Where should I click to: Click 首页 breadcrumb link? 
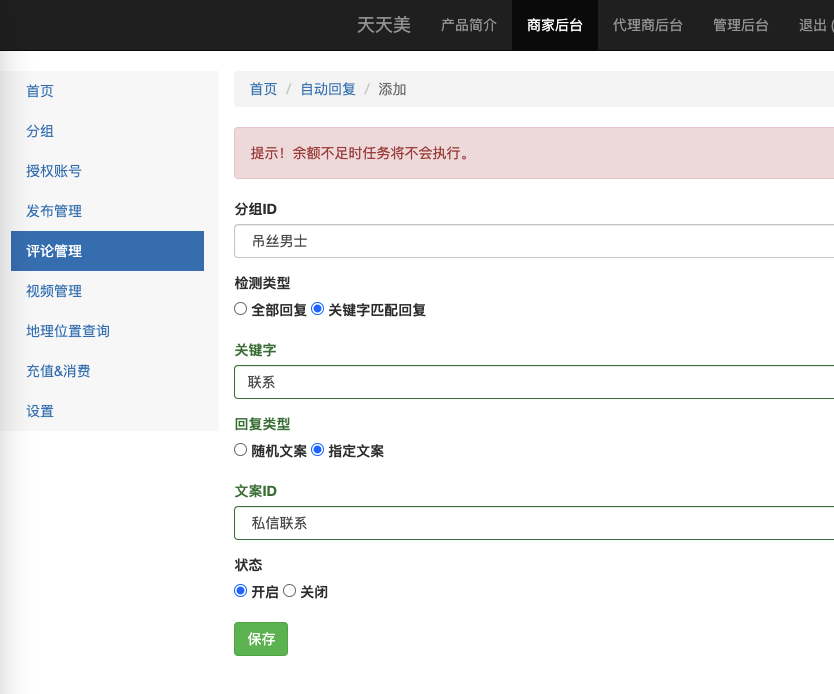[263, 89]
